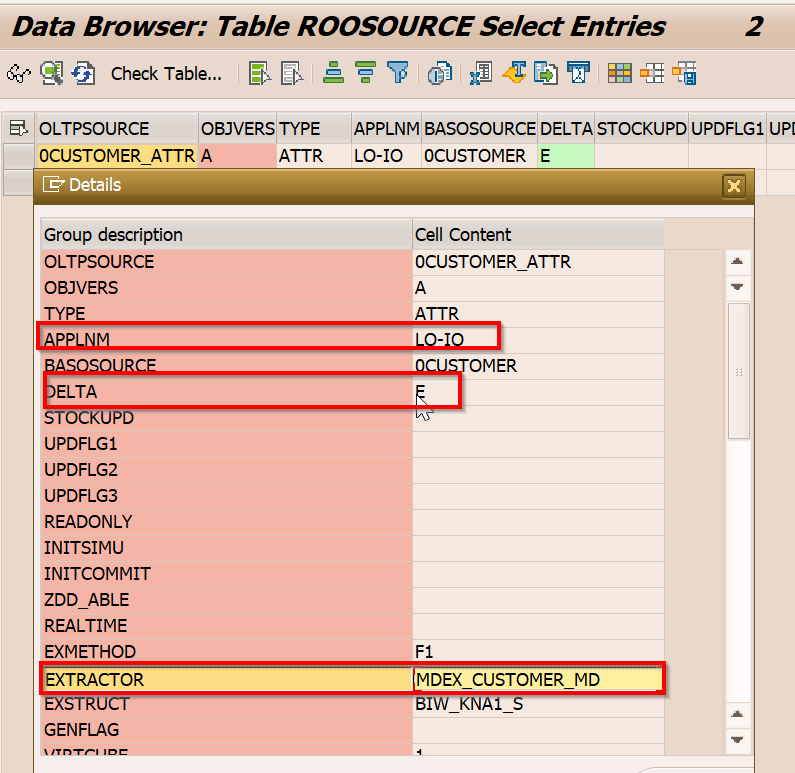Click the select-all-rows icon in table corner
Viewport: 795px width, 773px height.
coord(18,128)
